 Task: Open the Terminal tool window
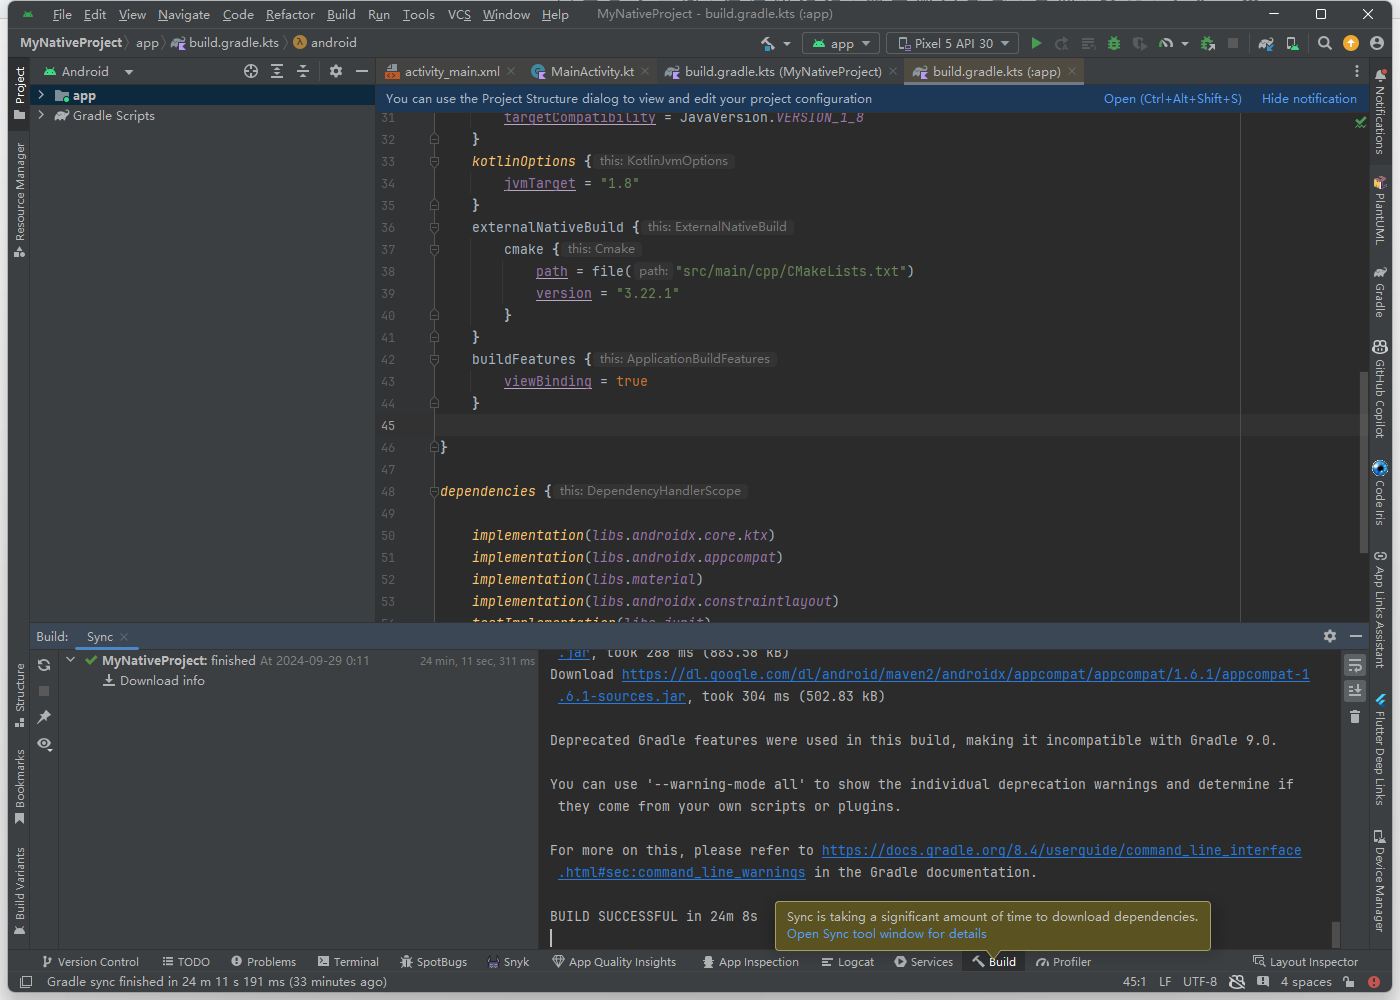click(x=348, y=962)
